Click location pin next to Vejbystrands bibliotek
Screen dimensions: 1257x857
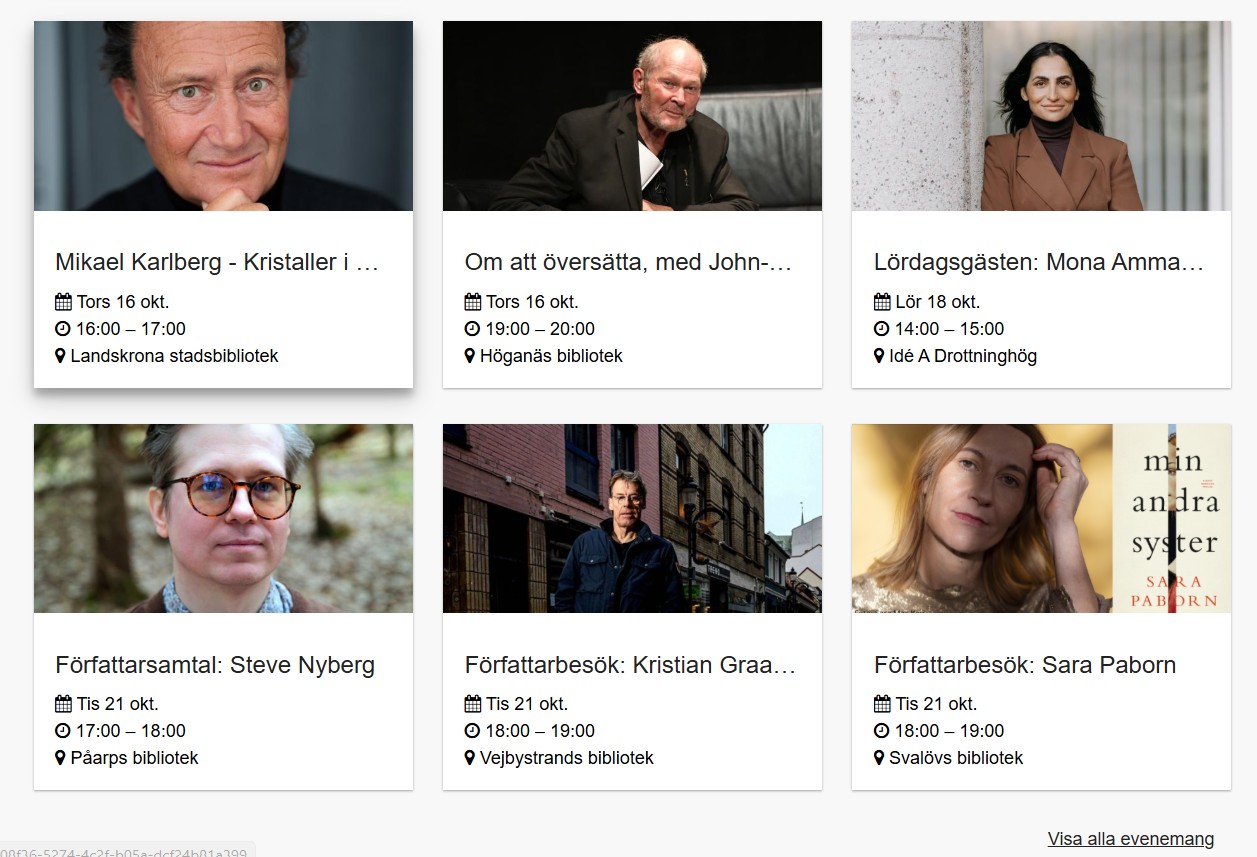[x=470, y=758]
